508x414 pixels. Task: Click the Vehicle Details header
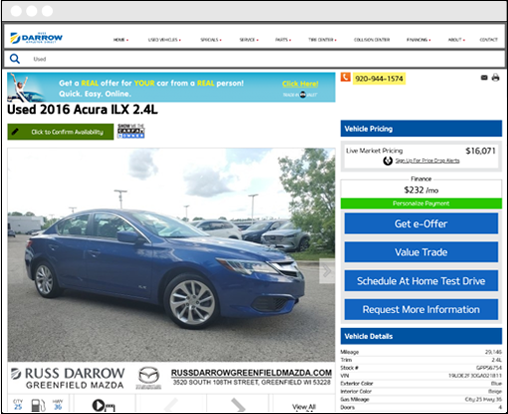pos(421,336)
